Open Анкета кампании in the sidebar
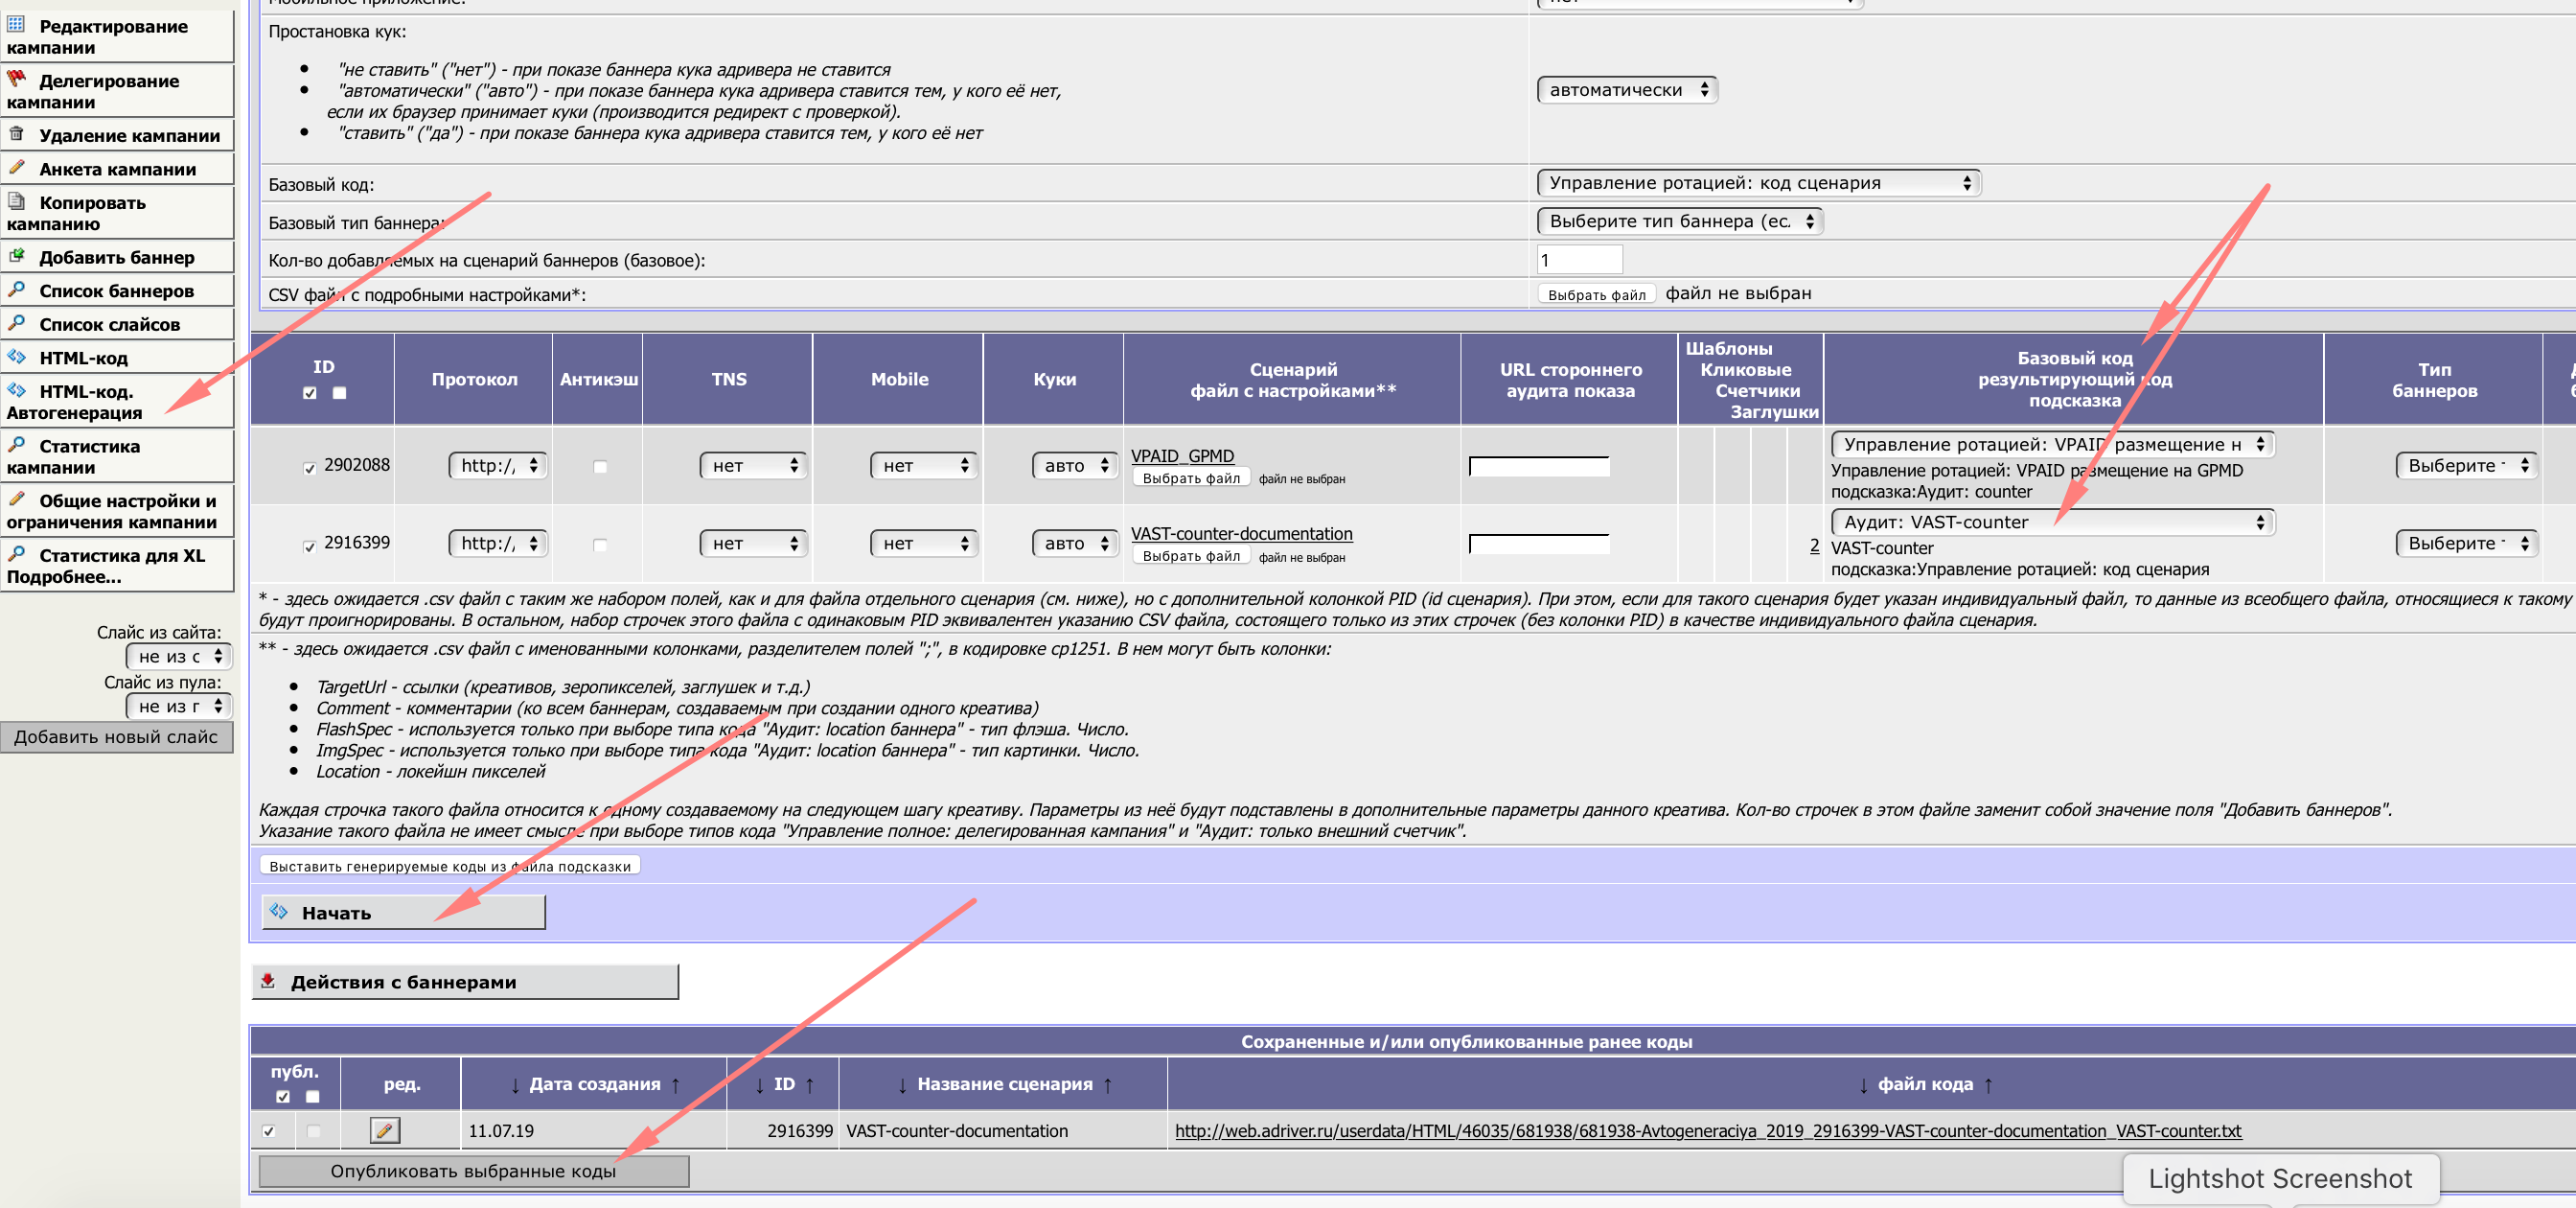 [116, 169]
